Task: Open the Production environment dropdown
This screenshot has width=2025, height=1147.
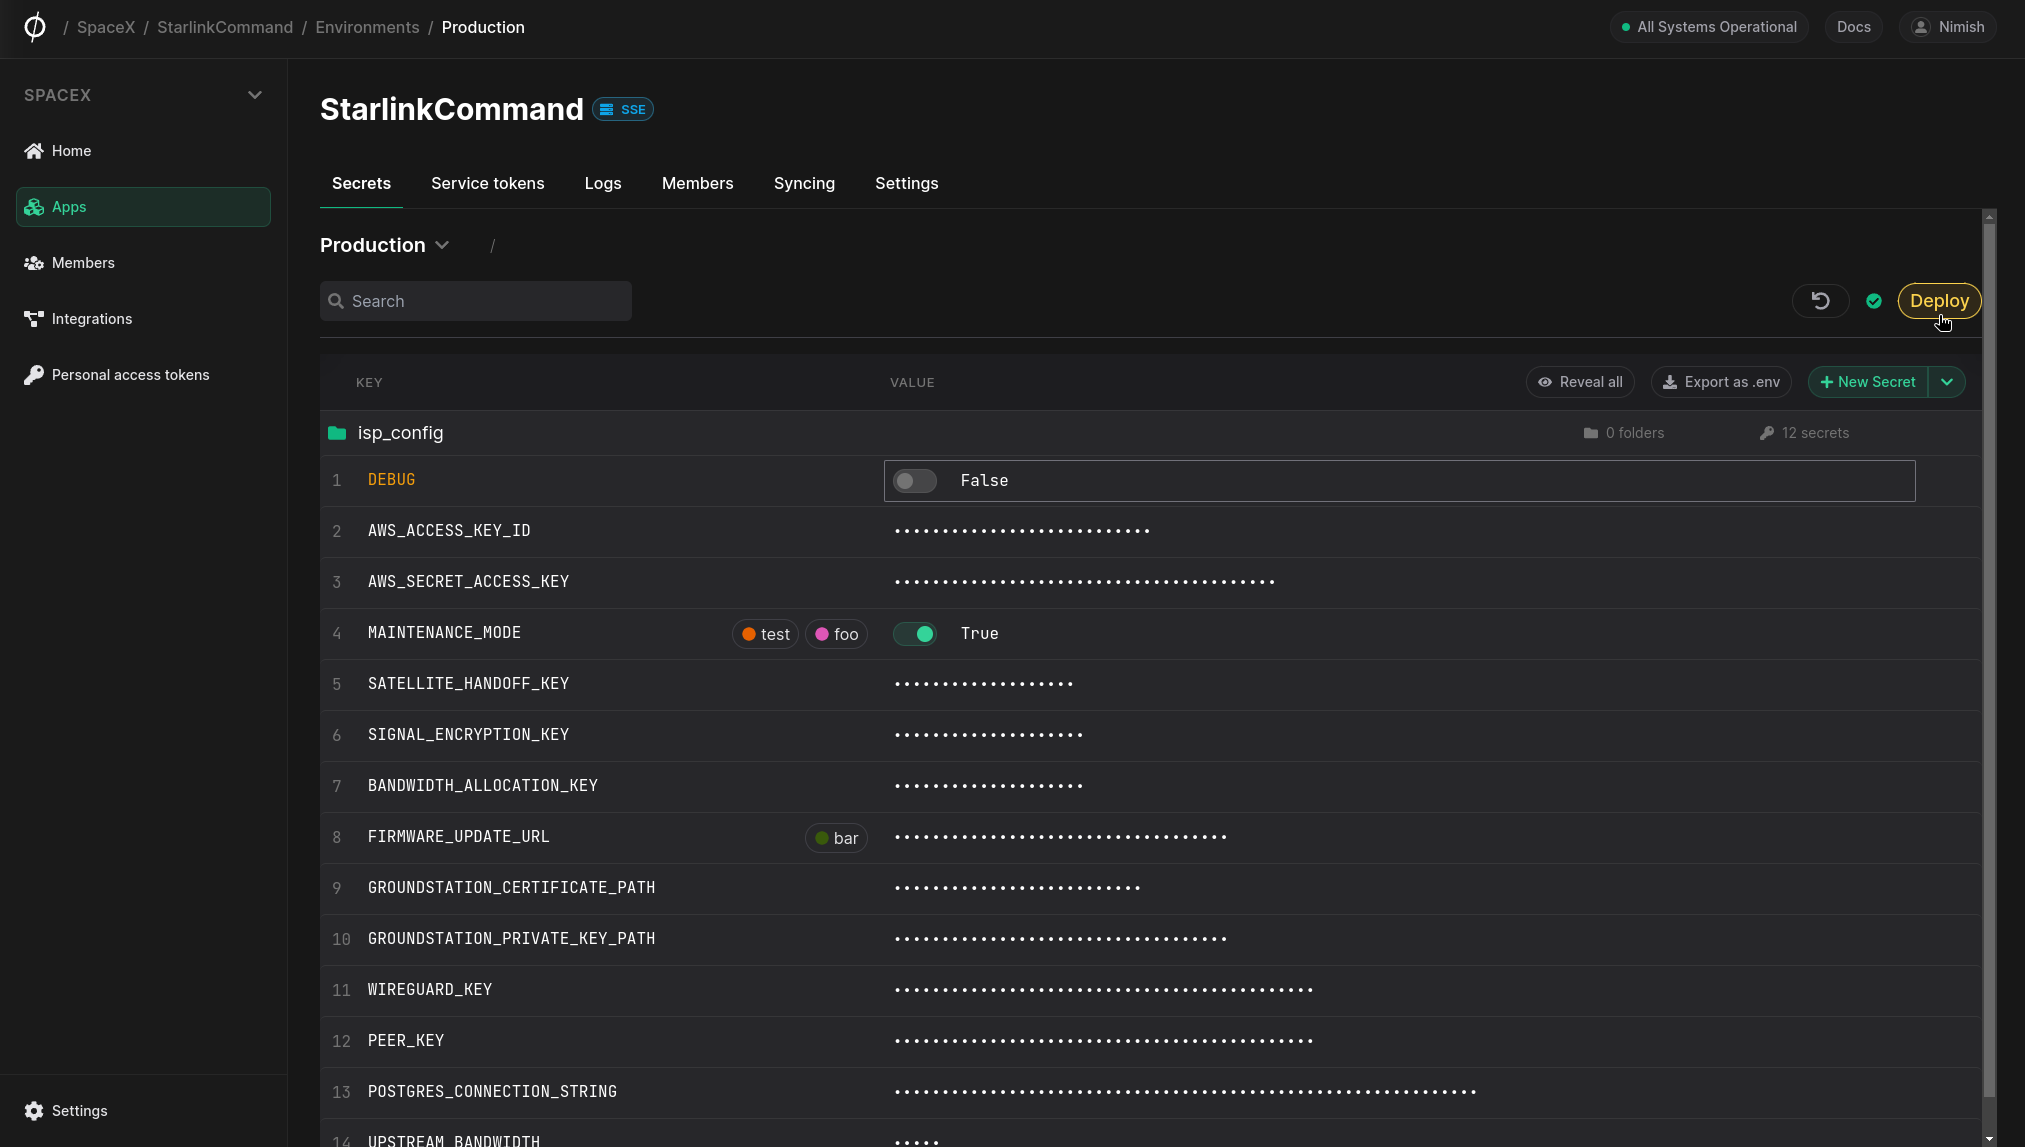Action: [385, 245]
